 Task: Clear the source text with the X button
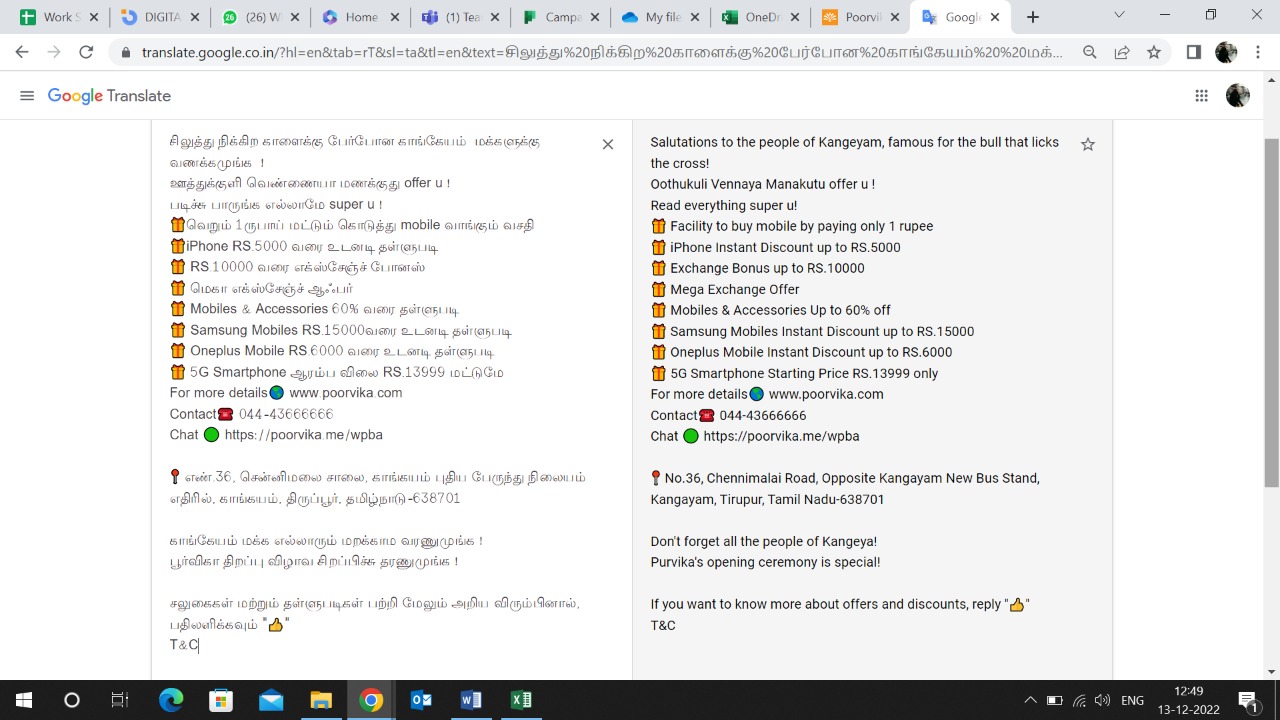point(607,145)
